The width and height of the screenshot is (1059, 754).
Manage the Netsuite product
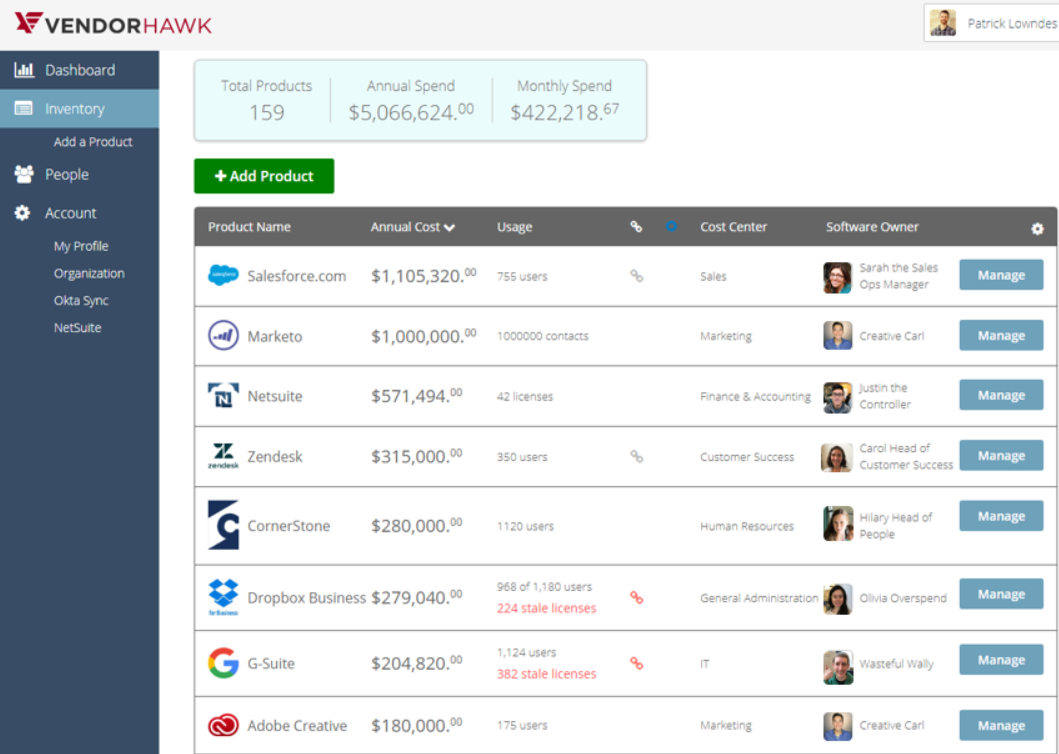tap(1001, 395)
